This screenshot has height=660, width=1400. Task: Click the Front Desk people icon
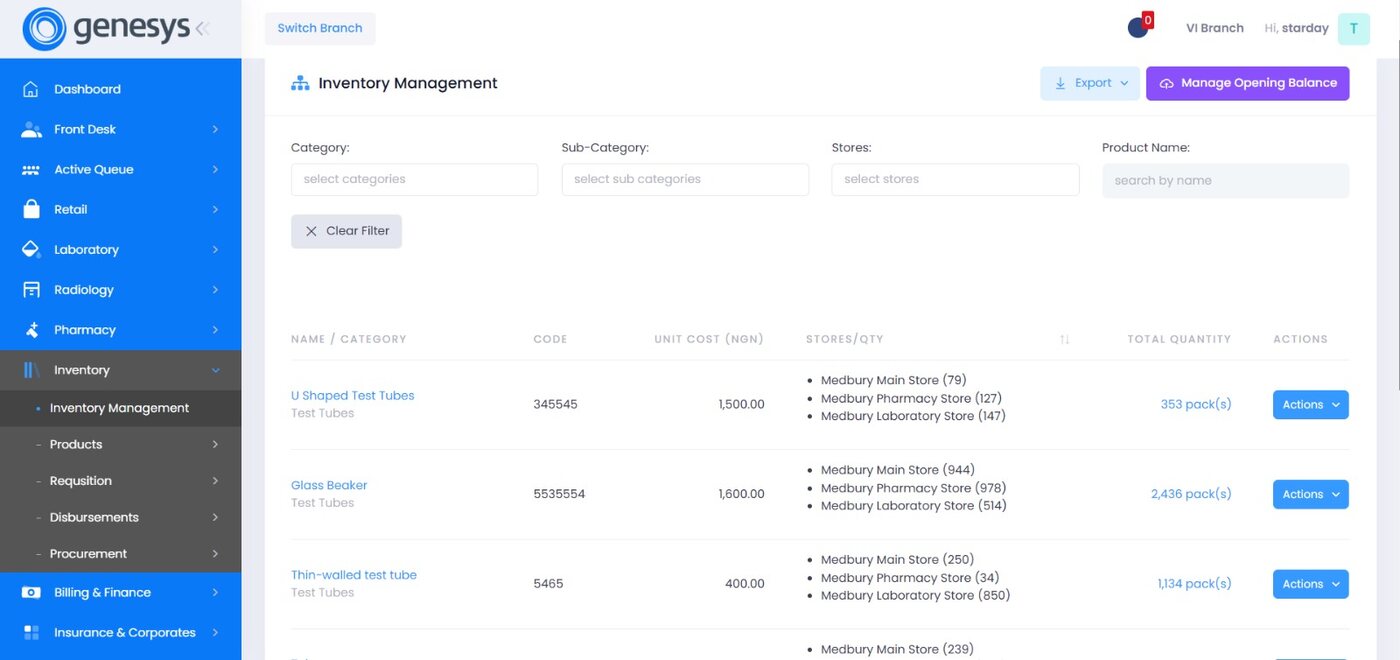click(31, 129)
